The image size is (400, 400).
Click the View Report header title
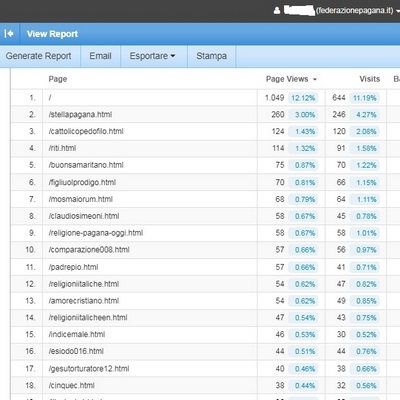[x=52, y=34]
